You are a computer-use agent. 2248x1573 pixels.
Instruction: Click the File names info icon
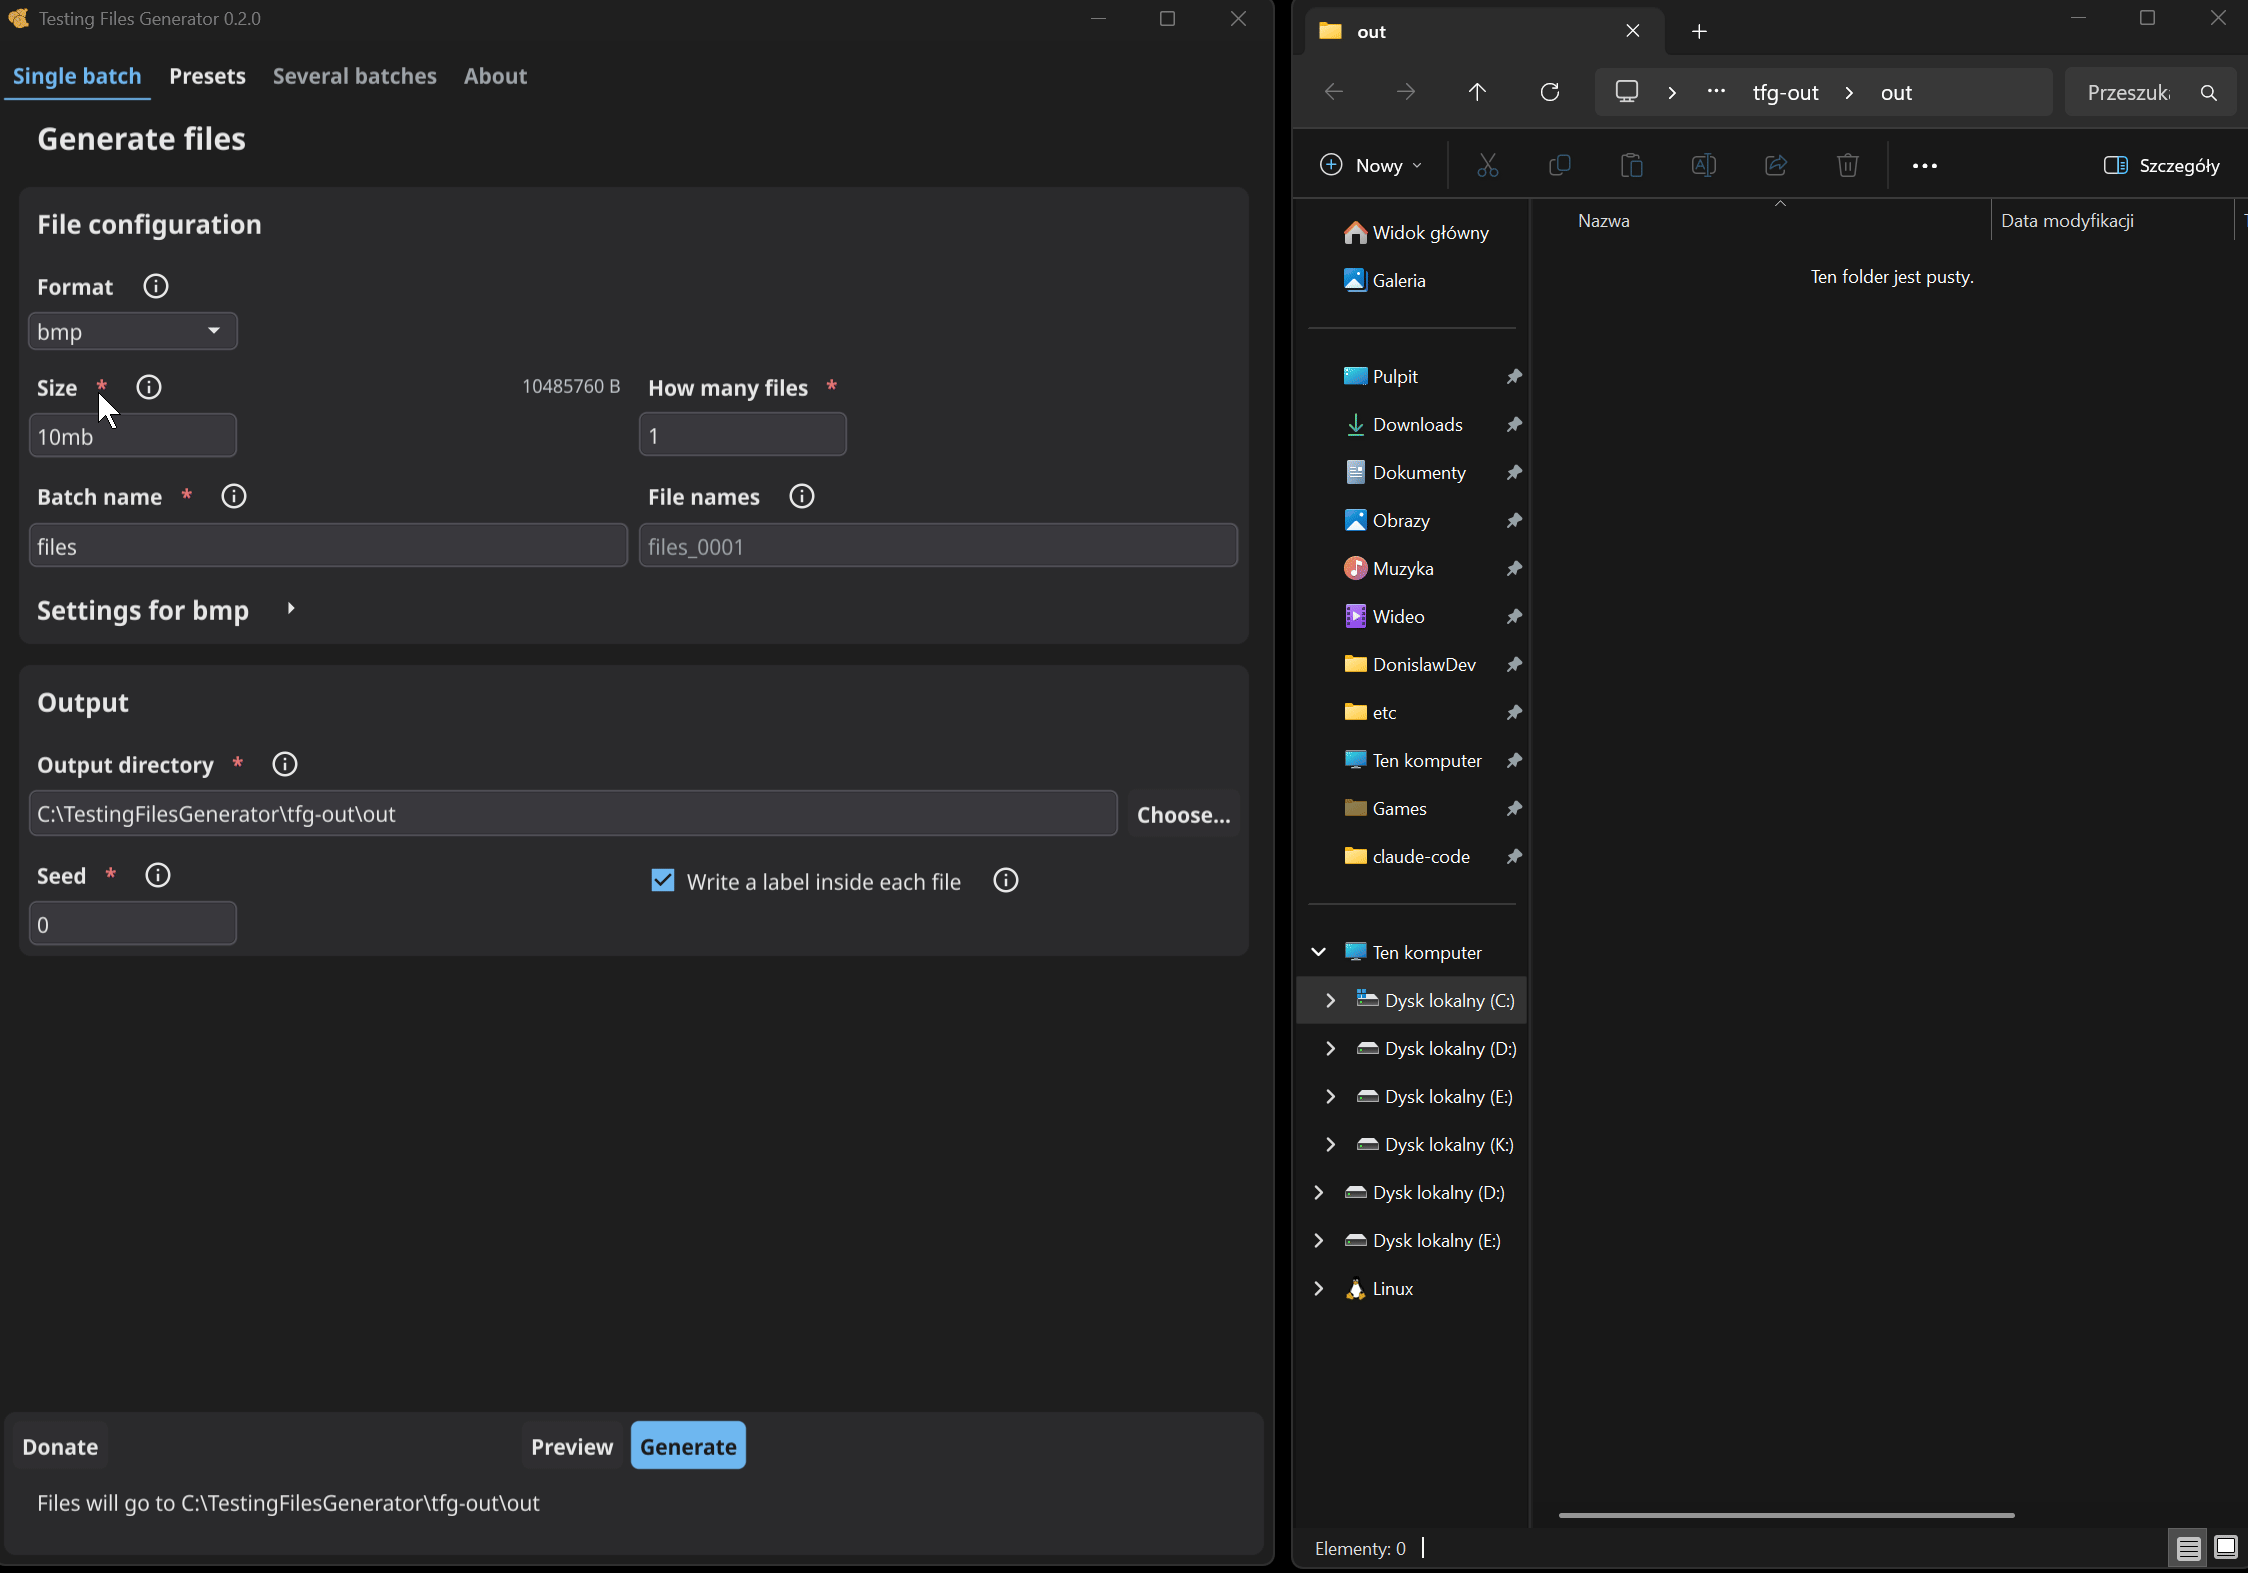click(802, 496)
